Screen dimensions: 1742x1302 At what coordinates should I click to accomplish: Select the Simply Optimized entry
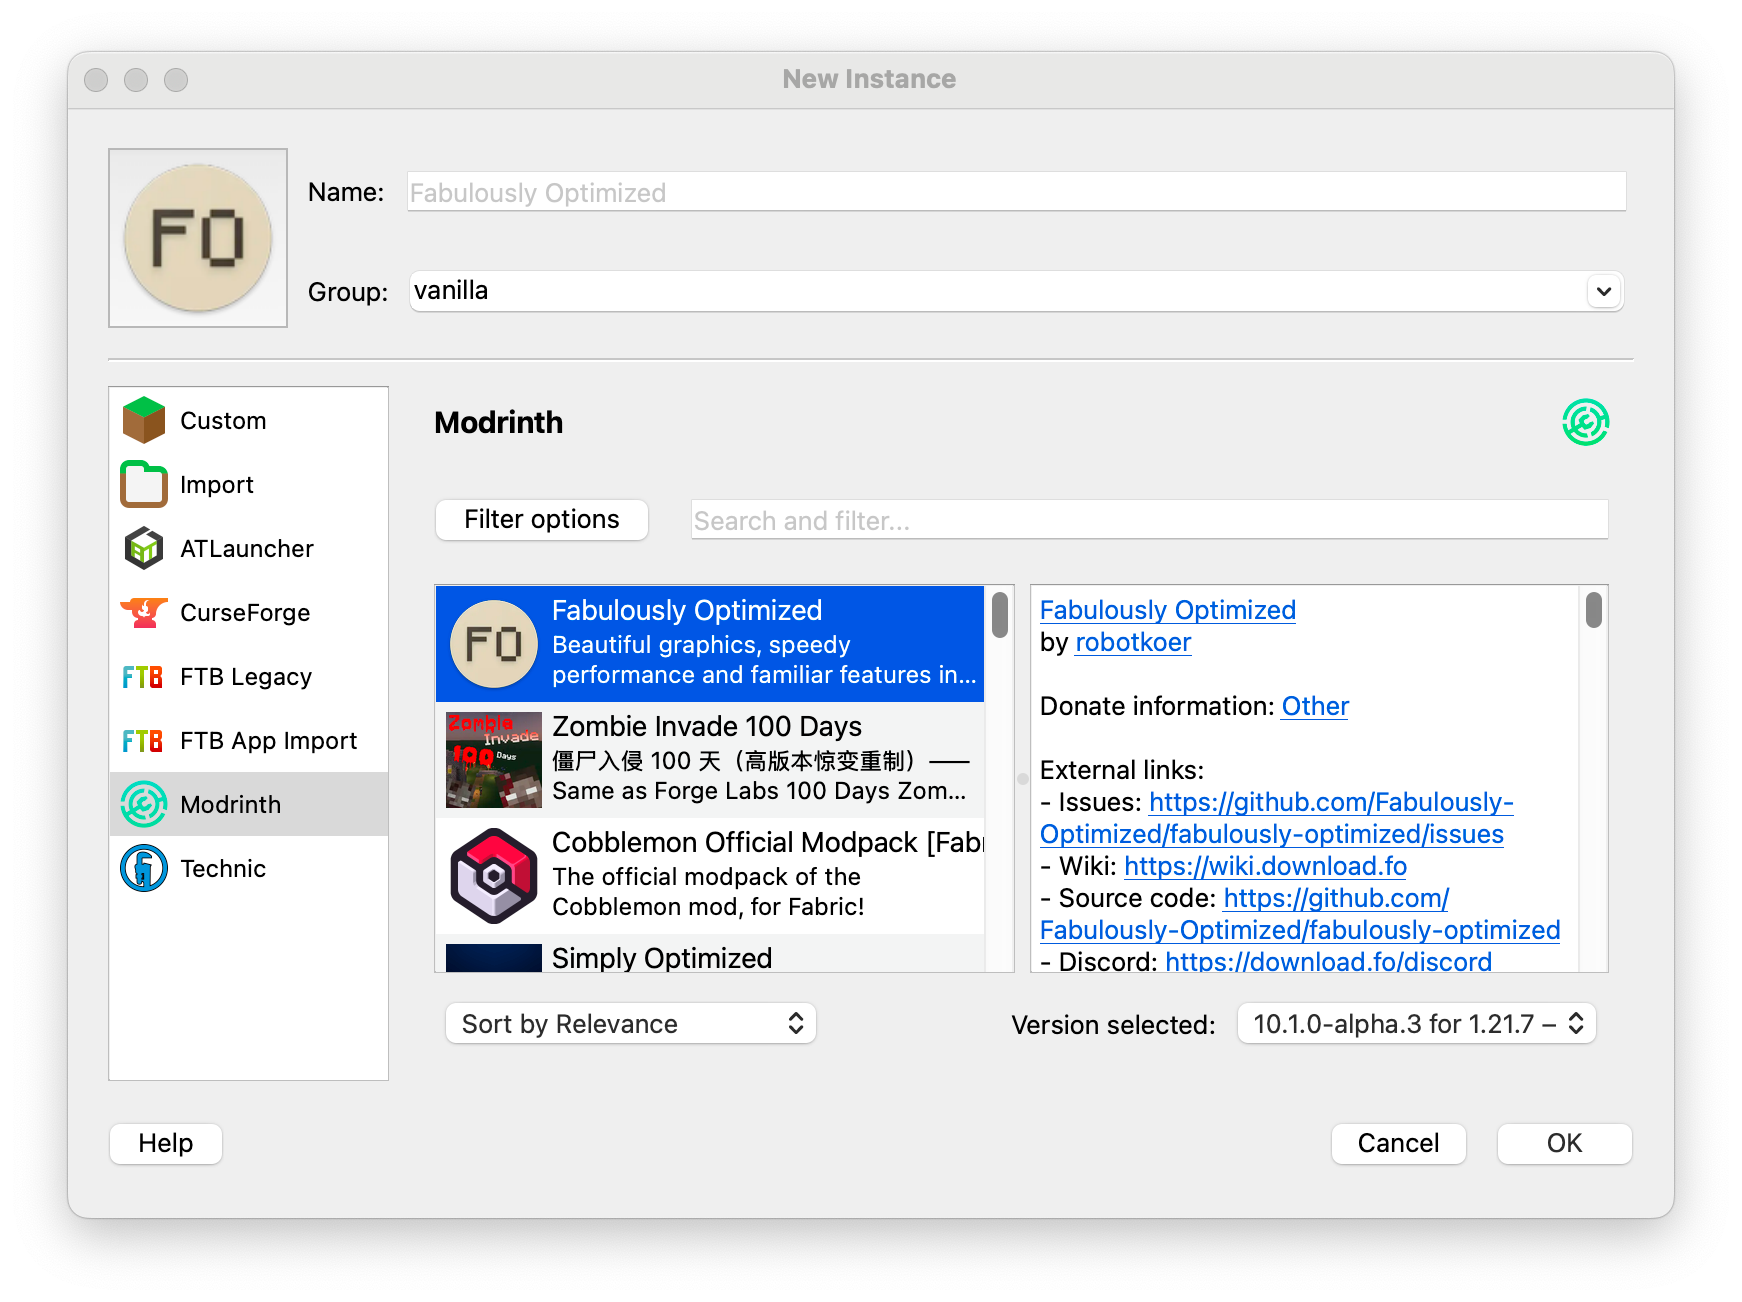point(710,954)
